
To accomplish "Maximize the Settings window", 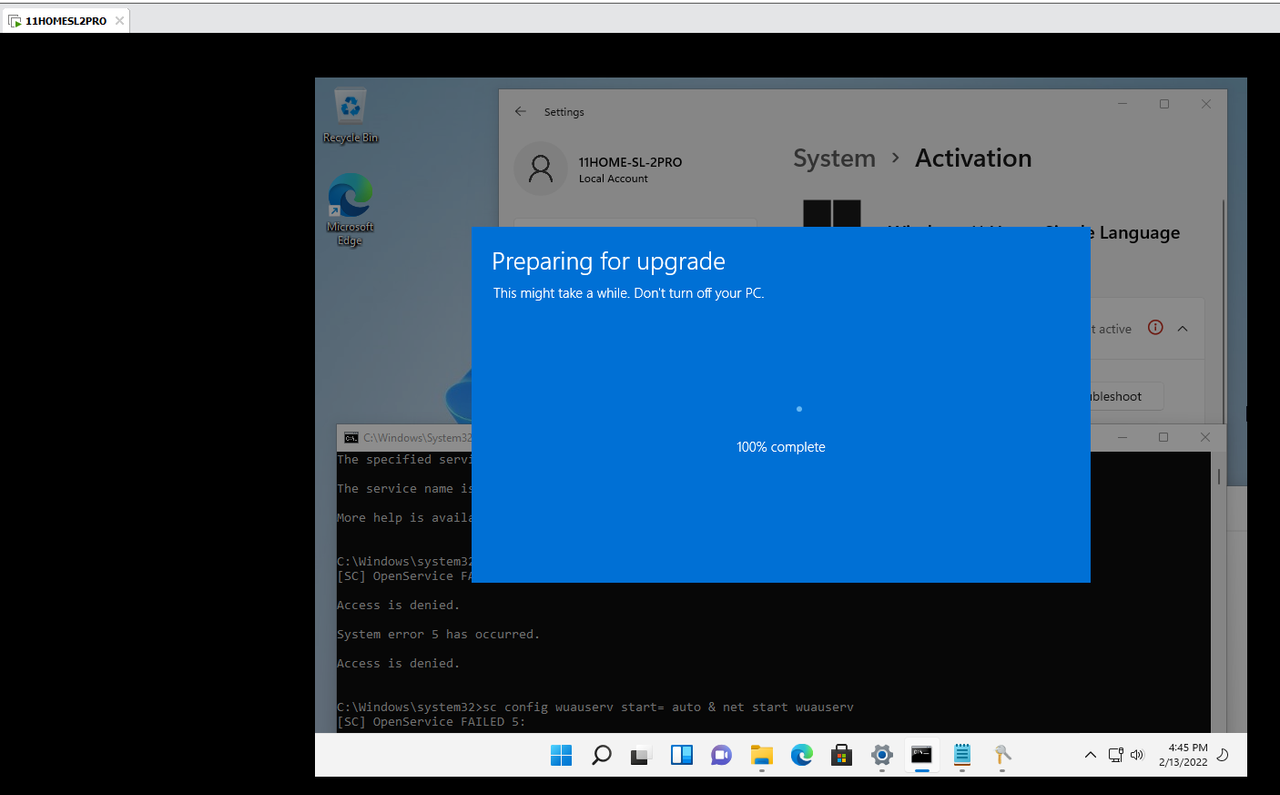I will pyautogui.click(x=1164, y=104).
